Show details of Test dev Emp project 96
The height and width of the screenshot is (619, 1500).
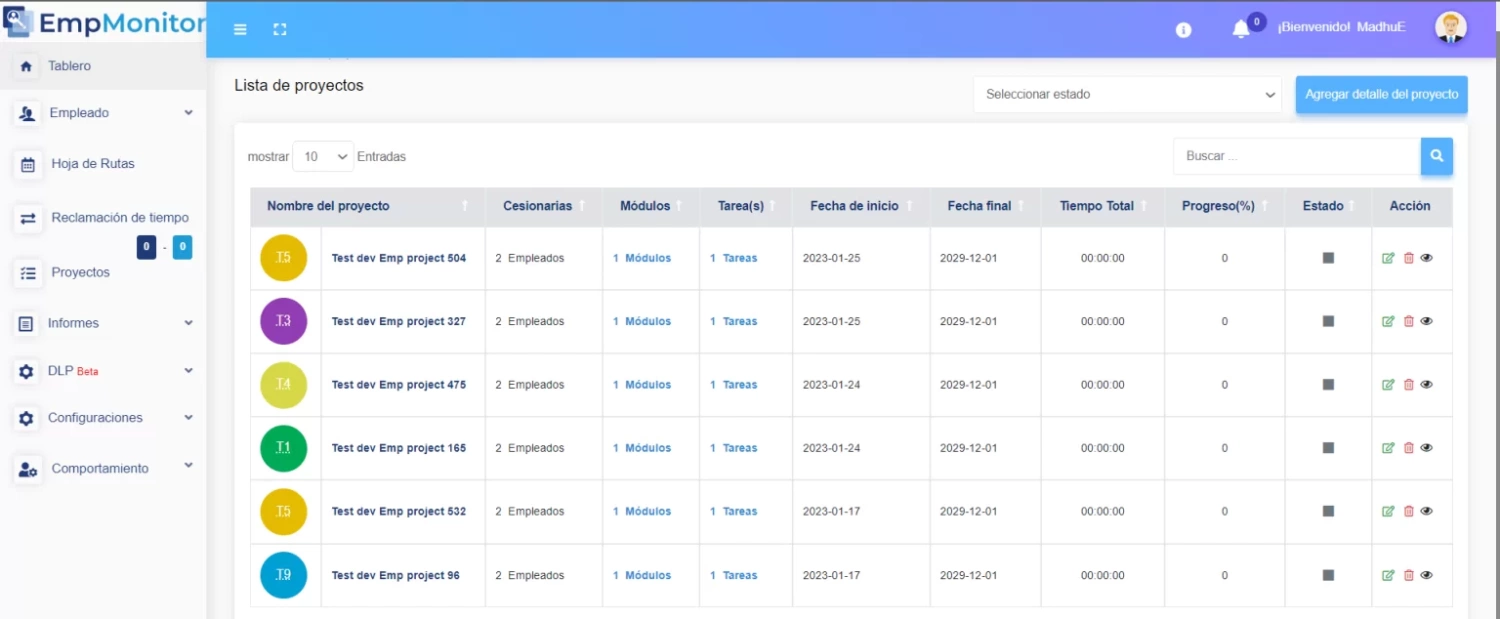[x=1427, y=575]
